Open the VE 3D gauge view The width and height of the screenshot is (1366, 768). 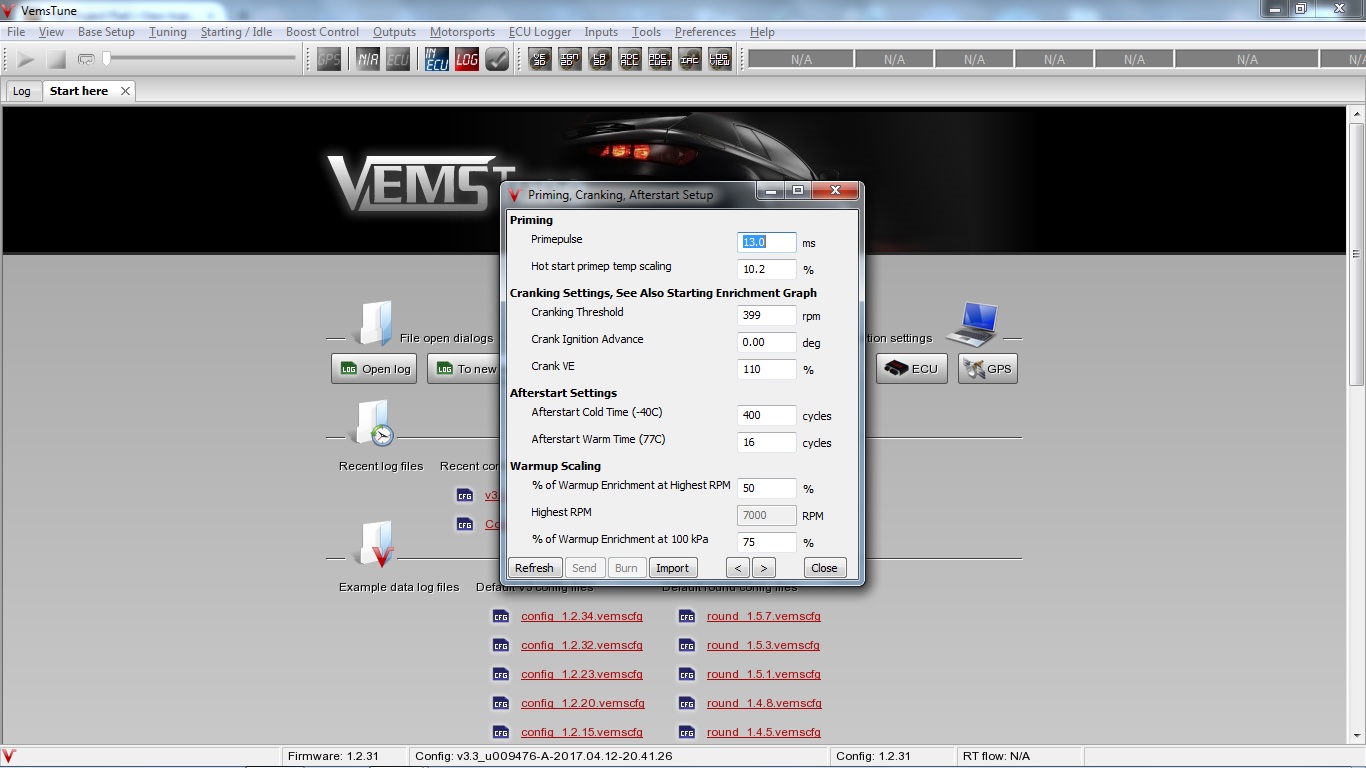click(x=540, y=60)
